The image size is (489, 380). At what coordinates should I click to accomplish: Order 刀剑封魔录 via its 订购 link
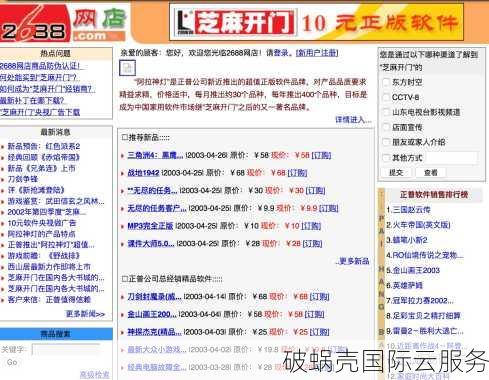point(319,297)
